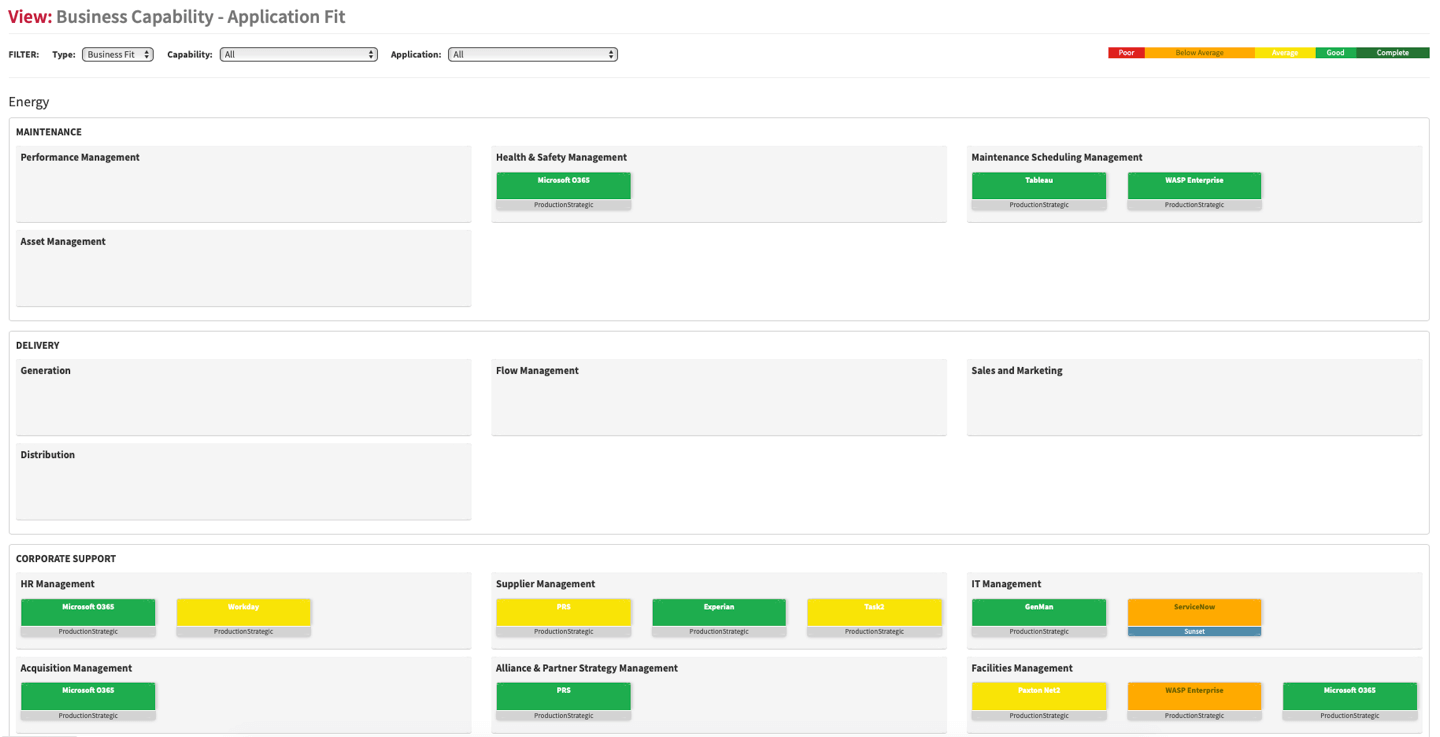Viewport: 1440px width, 737px height.
Task: Click the page title Business Capability - Application Fit
Action: pyautogui.click(x=201, y=17)
